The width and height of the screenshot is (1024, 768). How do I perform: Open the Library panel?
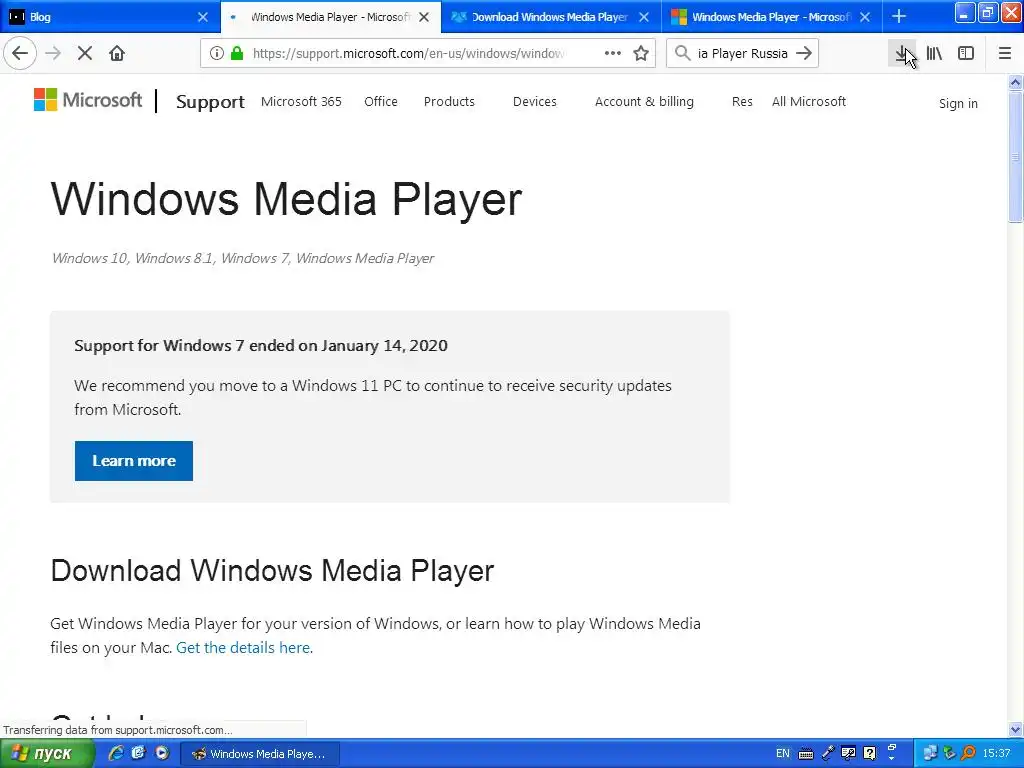coord(935,54)
